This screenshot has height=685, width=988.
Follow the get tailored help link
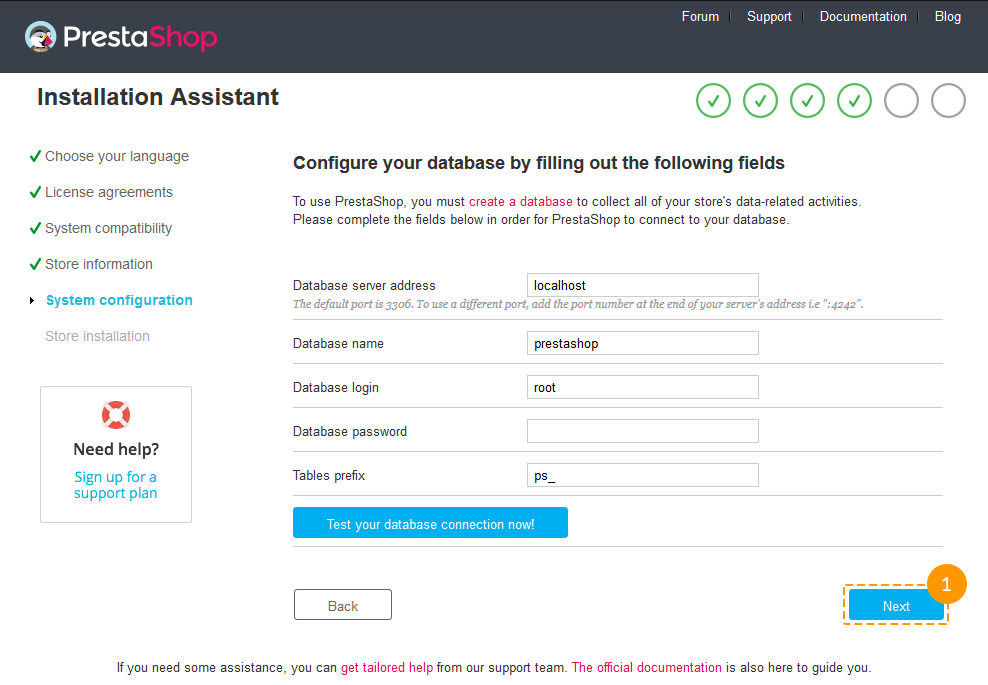(387, 668)
